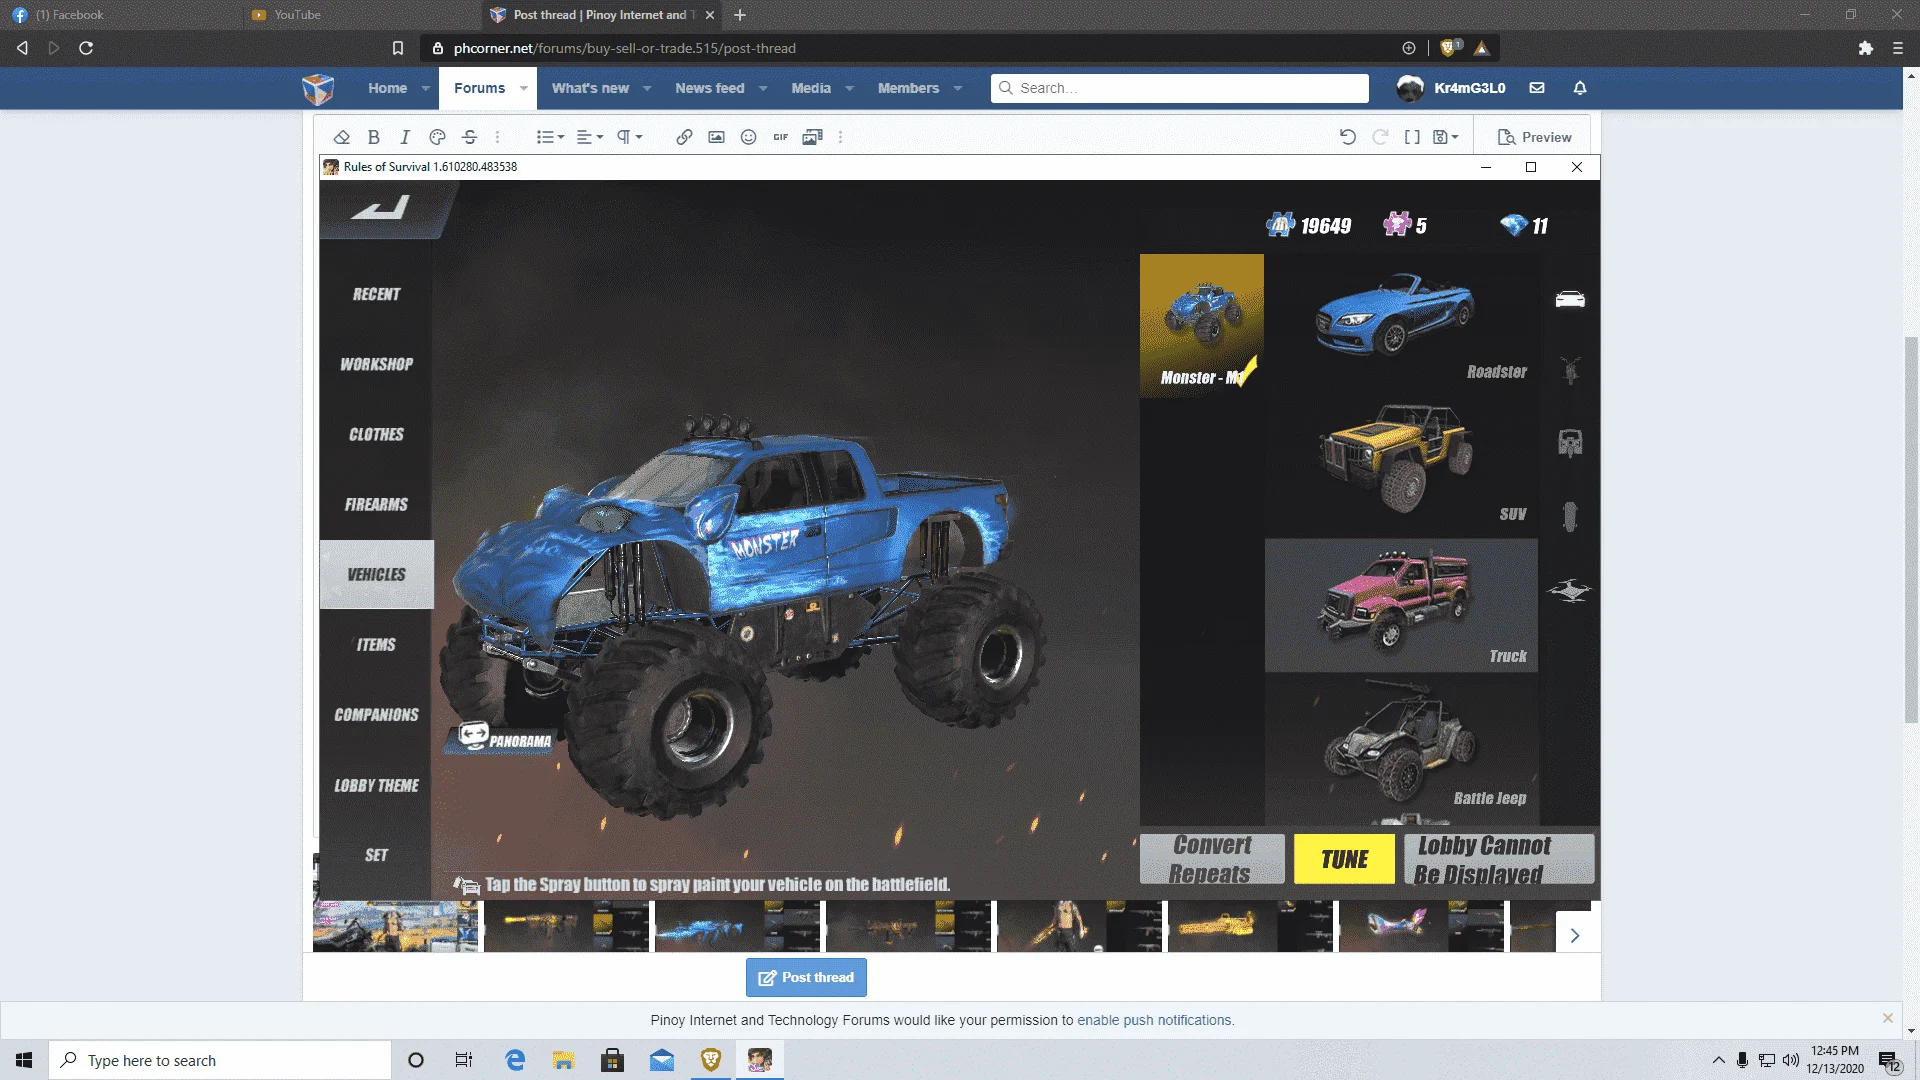Open the browser extensions puzzle icon

(1865, 48)
